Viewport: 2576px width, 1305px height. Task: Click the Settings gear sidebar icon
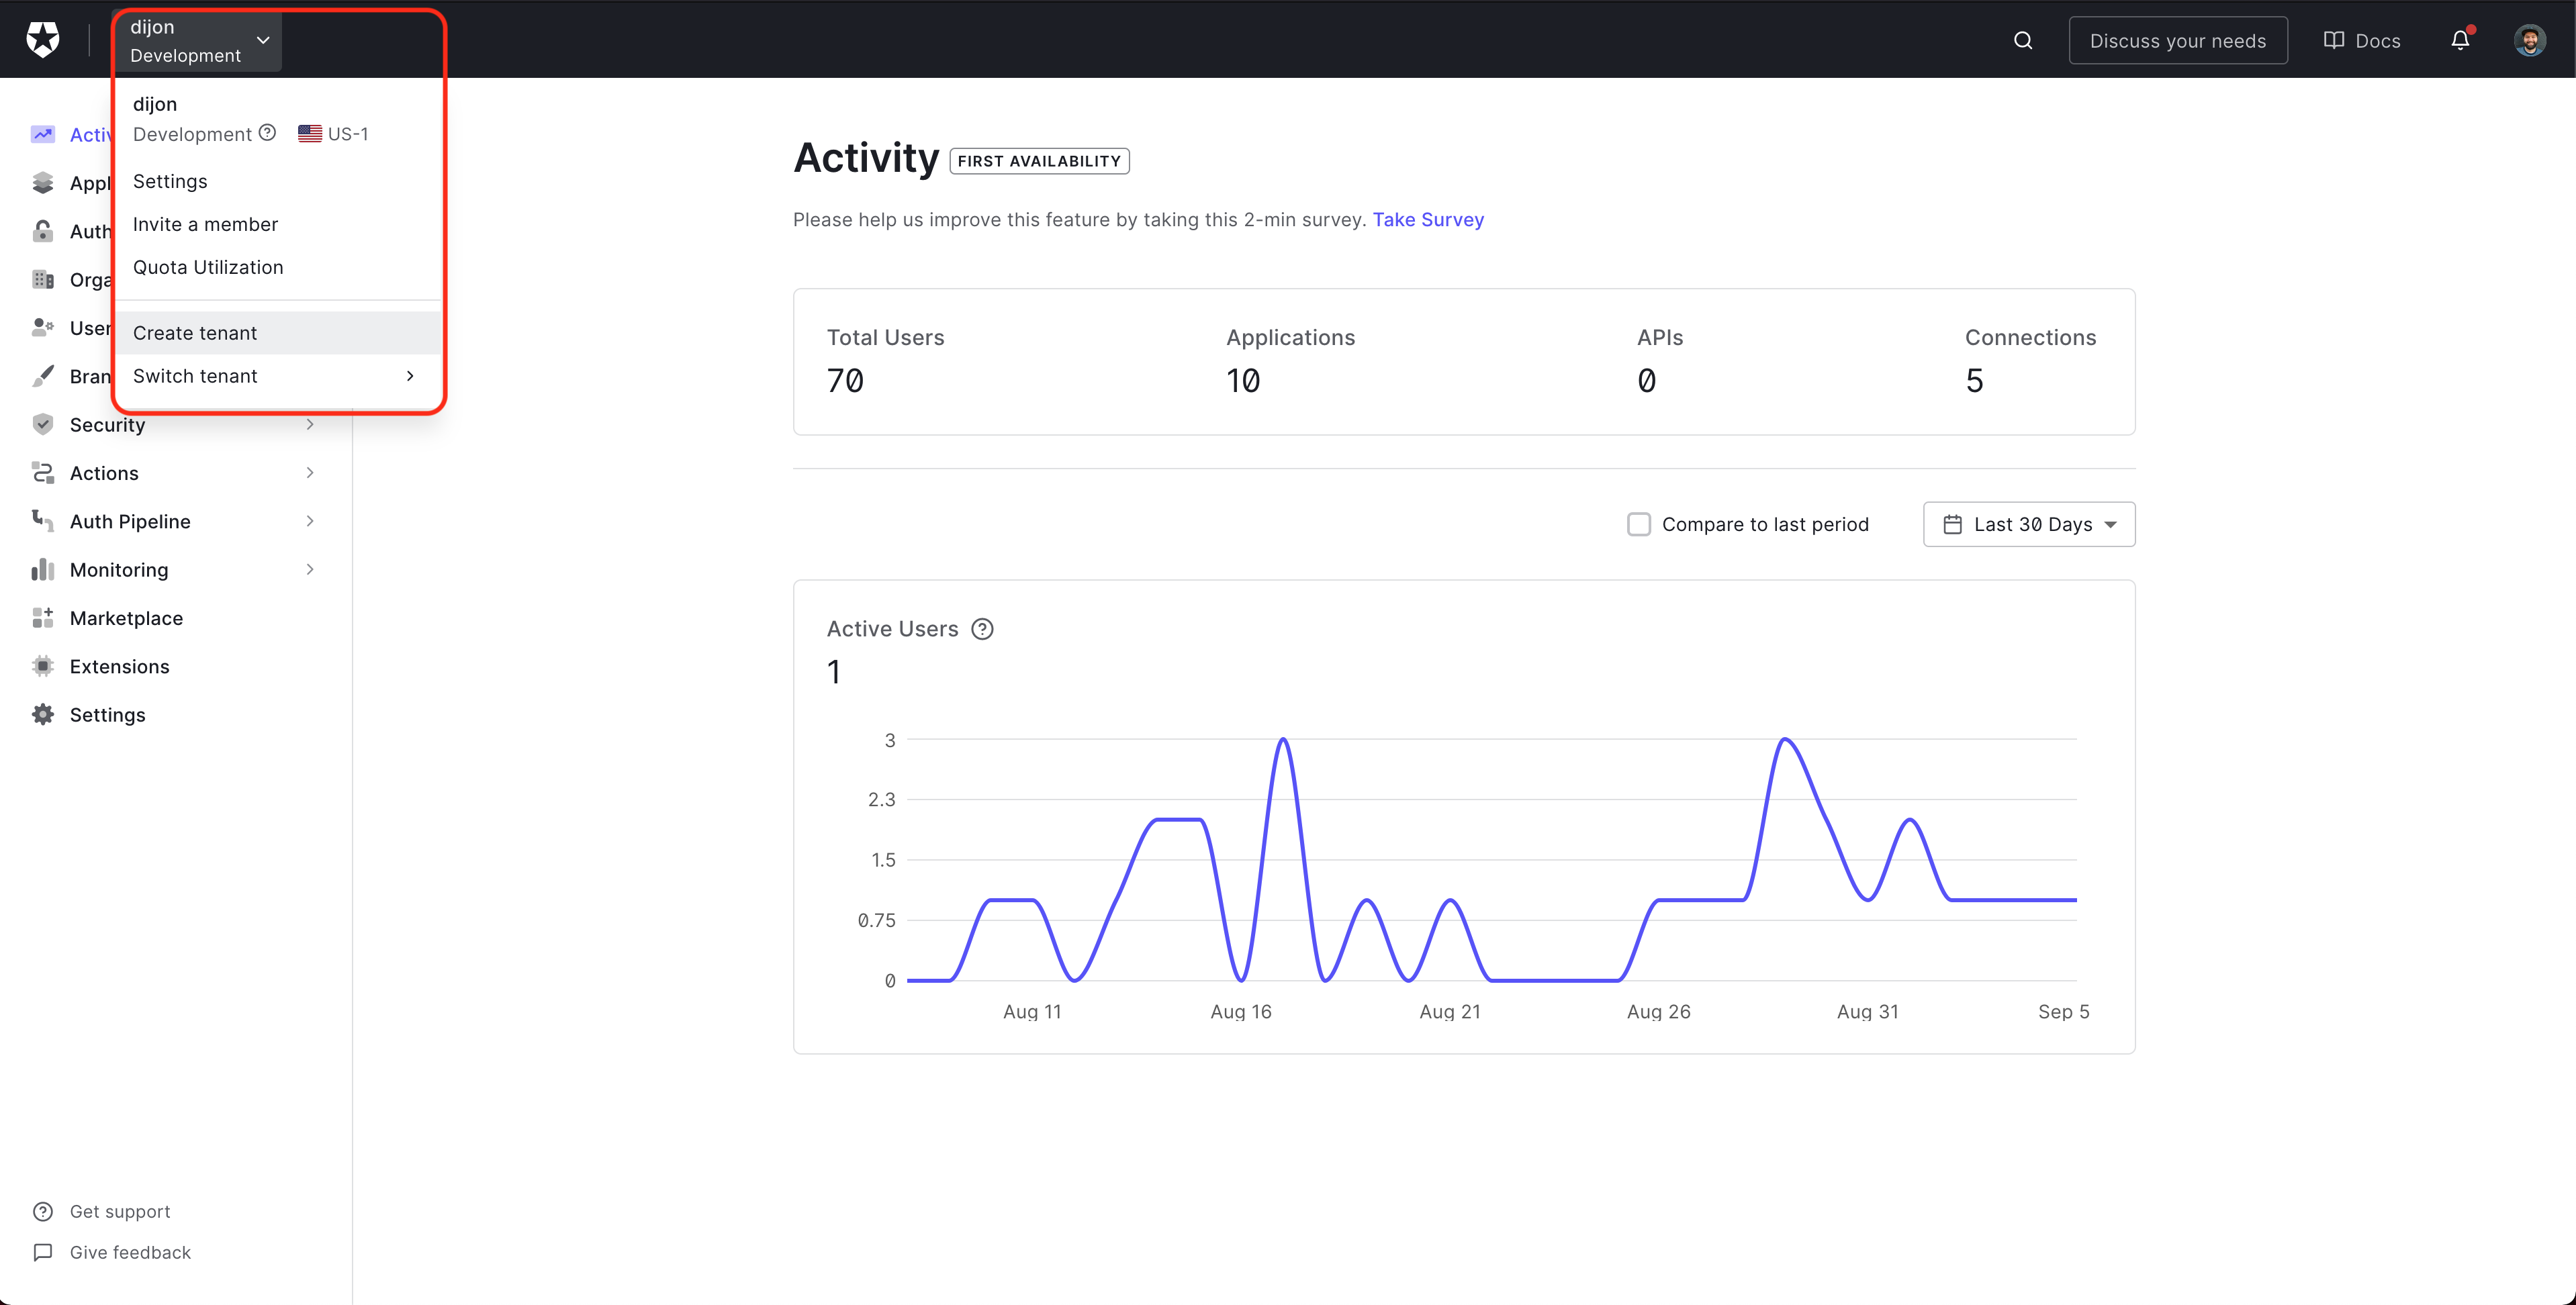pyautogui.click(x=43, y=714)
